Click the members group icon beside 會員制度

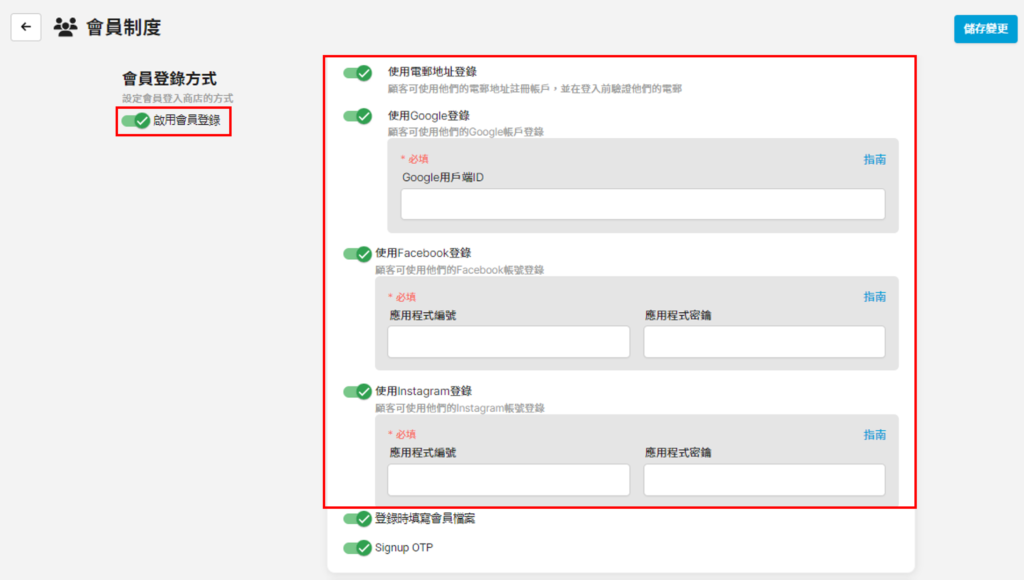pos(65,27)
